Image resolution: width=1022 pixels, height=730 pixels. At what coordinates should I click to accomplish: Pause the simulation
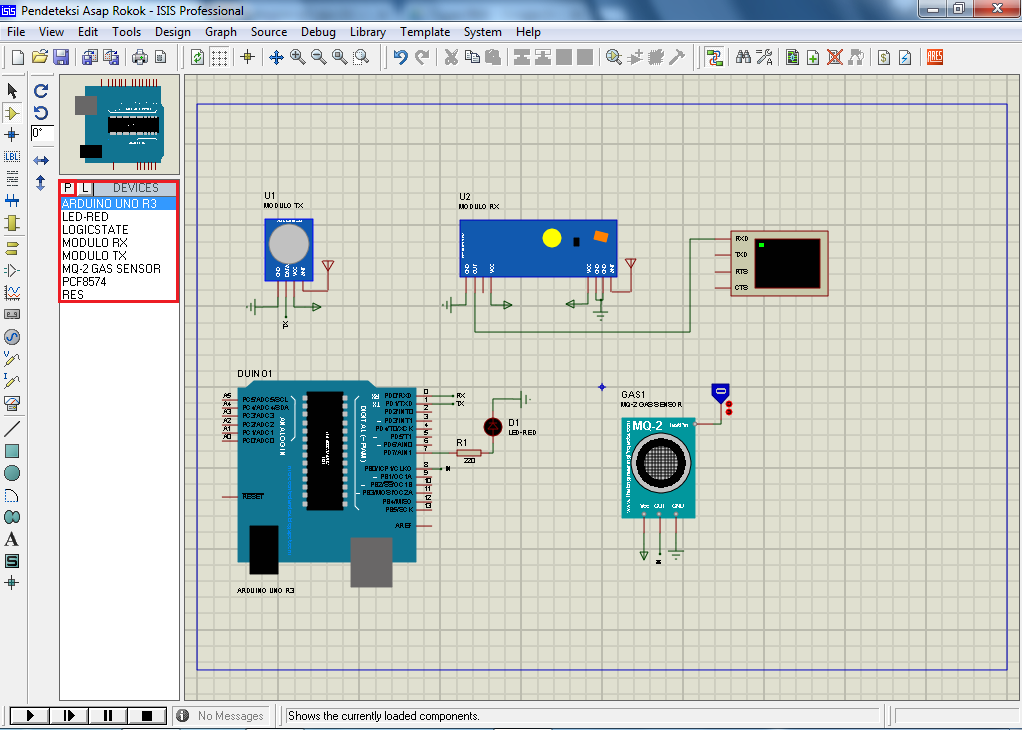click(108, 716)
